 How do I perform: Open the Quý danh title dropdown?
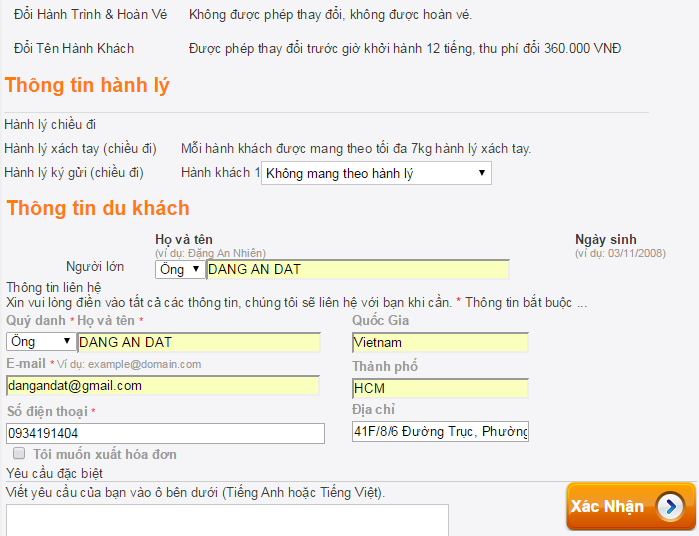40,342
